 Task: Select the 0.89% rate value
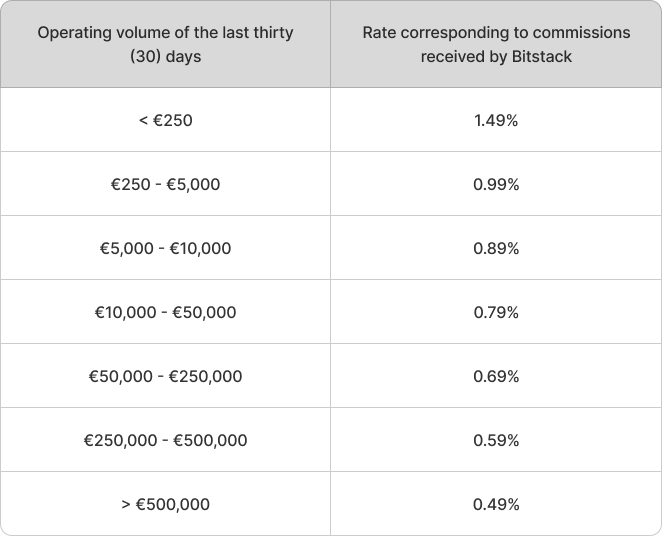[x=496, y=248]
